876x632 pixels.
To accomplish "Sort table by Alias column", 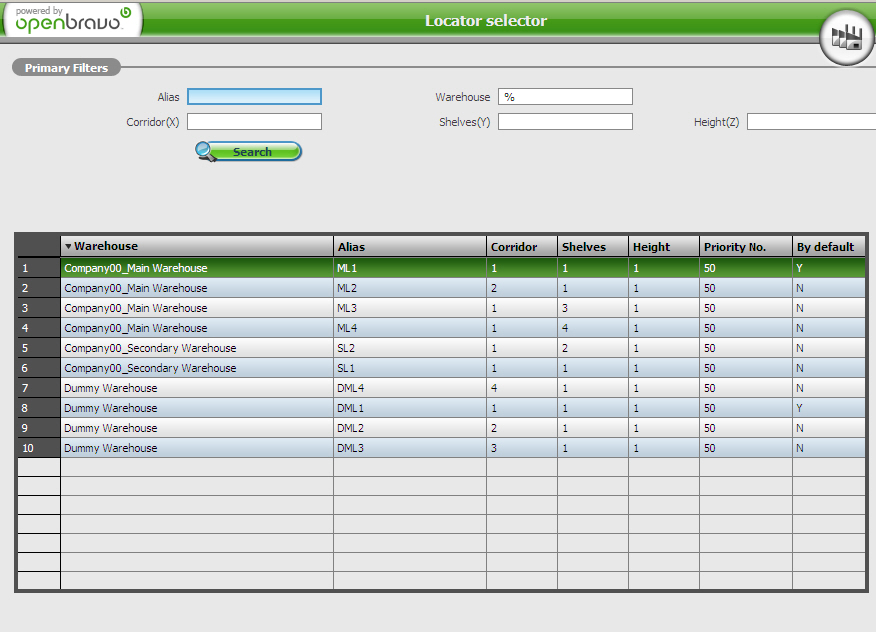I will click(x=409, y=247).
